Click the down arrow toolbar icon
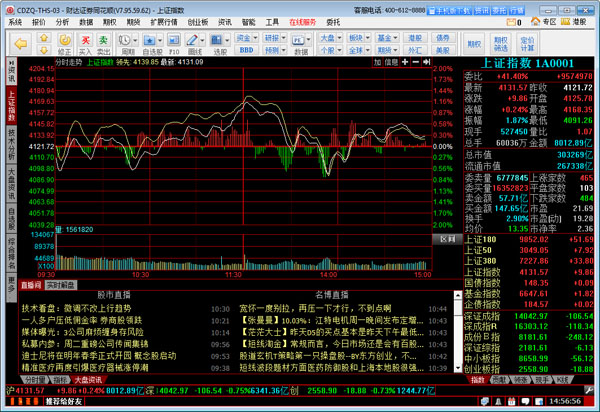 pyautogui.click(x=44, y=50)
